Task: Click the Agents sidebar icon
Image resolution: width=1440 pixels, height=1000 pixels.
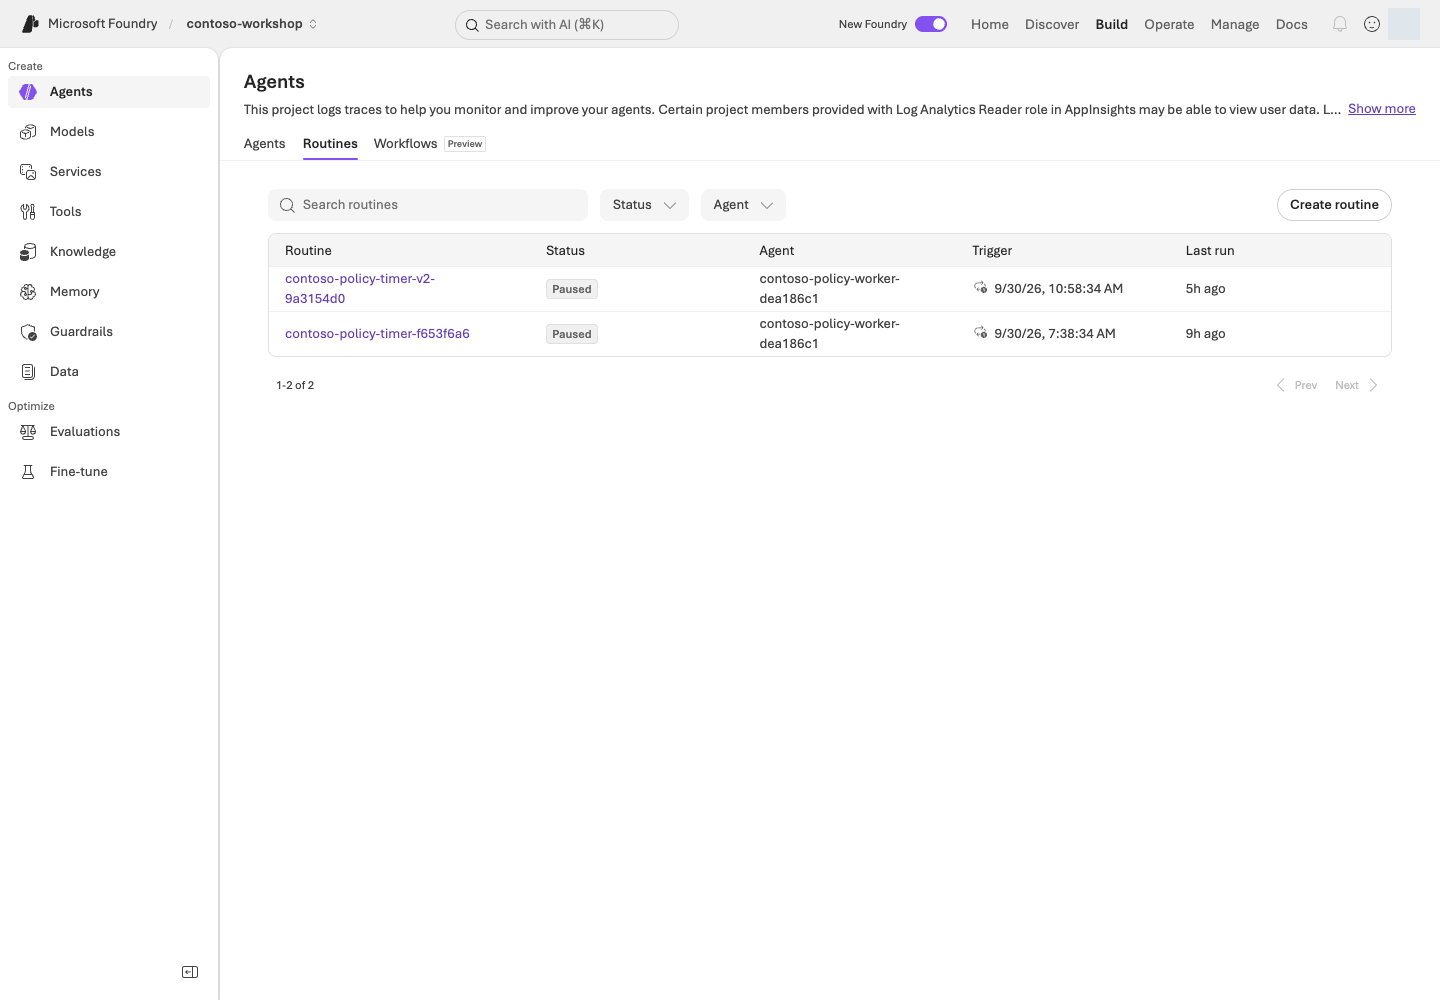Action: pos(28,92)
